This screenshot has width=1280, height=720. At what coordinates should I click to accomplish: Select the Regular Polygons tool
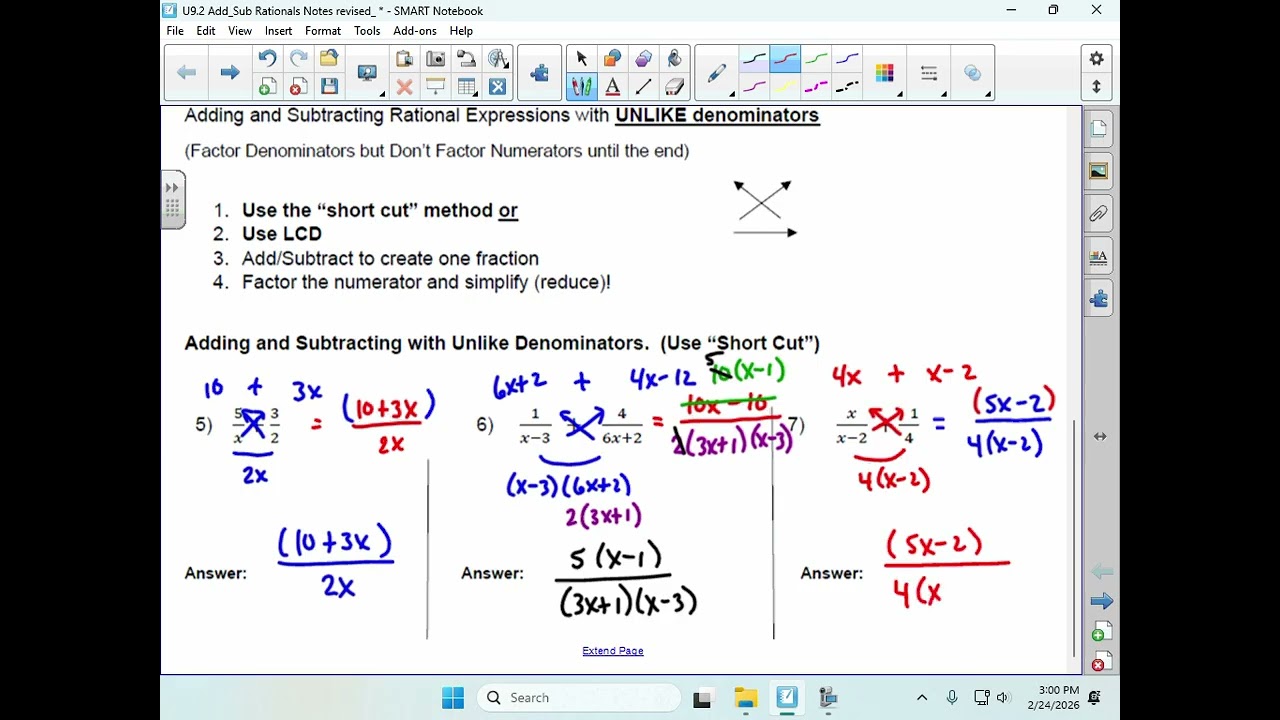tap(644, 59)
